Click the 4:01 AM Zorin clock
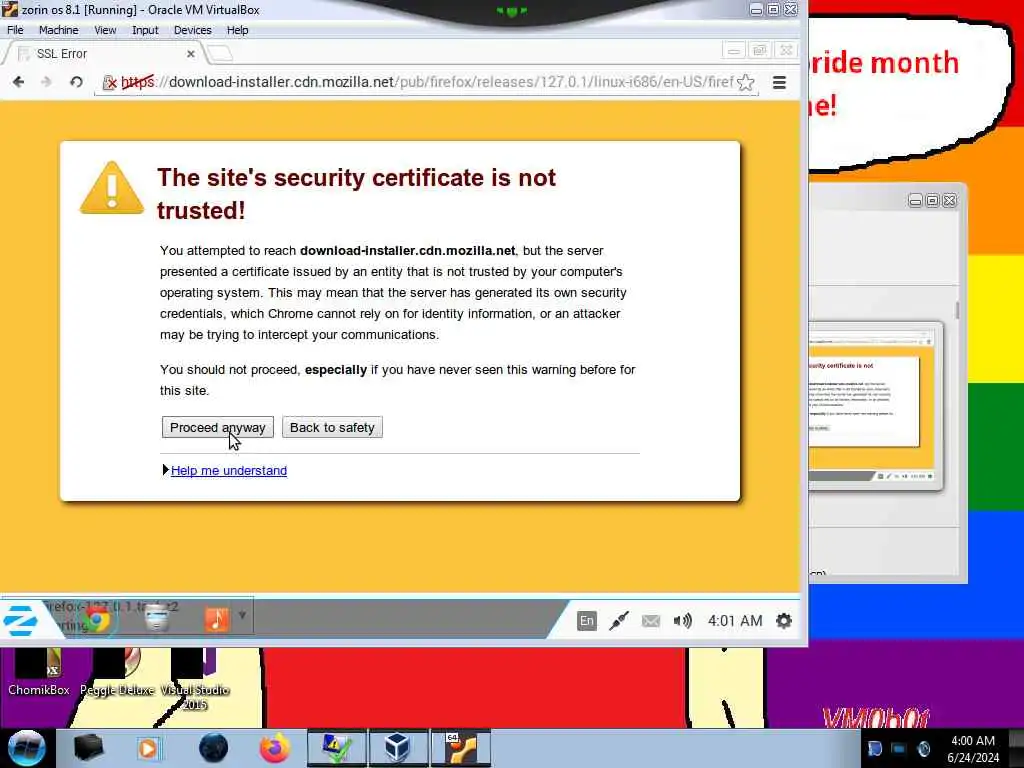Image resolution: width=1024 pixels, height=768 pixels. click(x=735, y=620)
